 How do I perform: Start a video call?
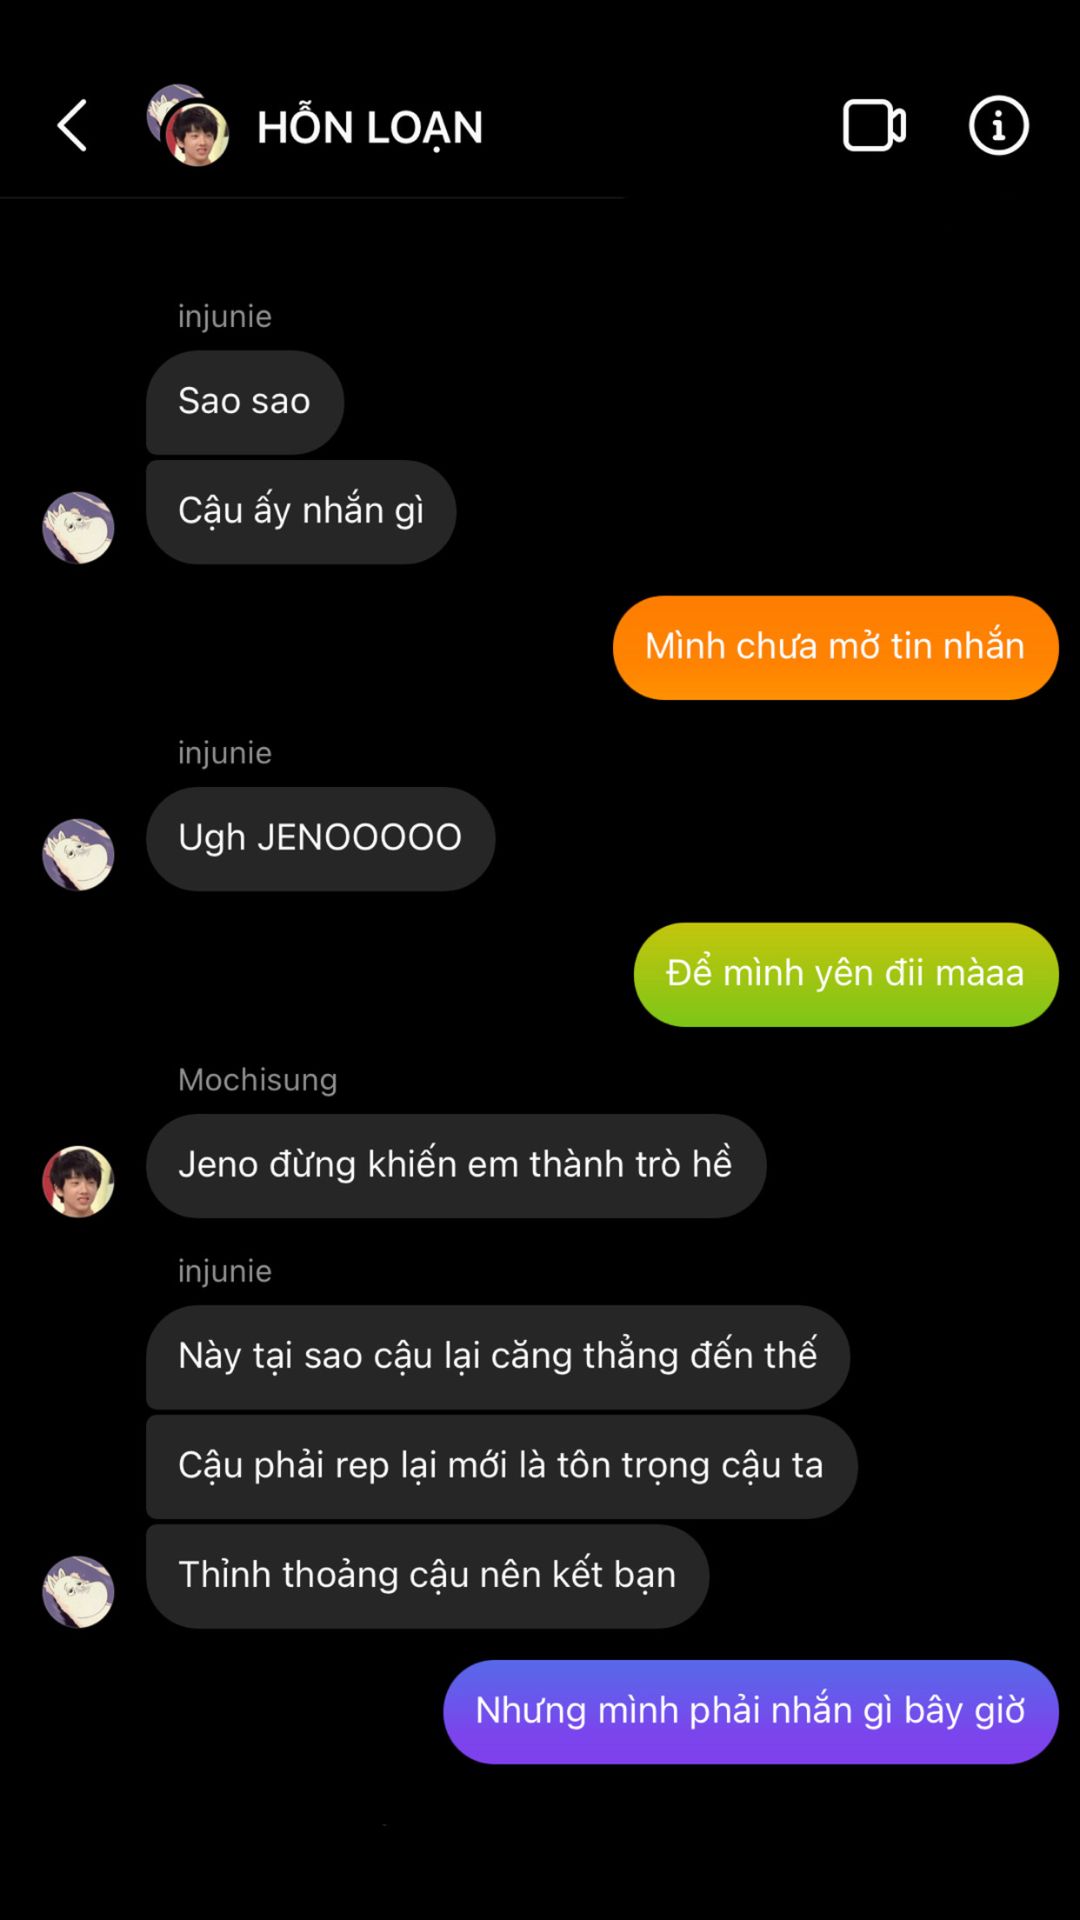click(x=874, y=126)
